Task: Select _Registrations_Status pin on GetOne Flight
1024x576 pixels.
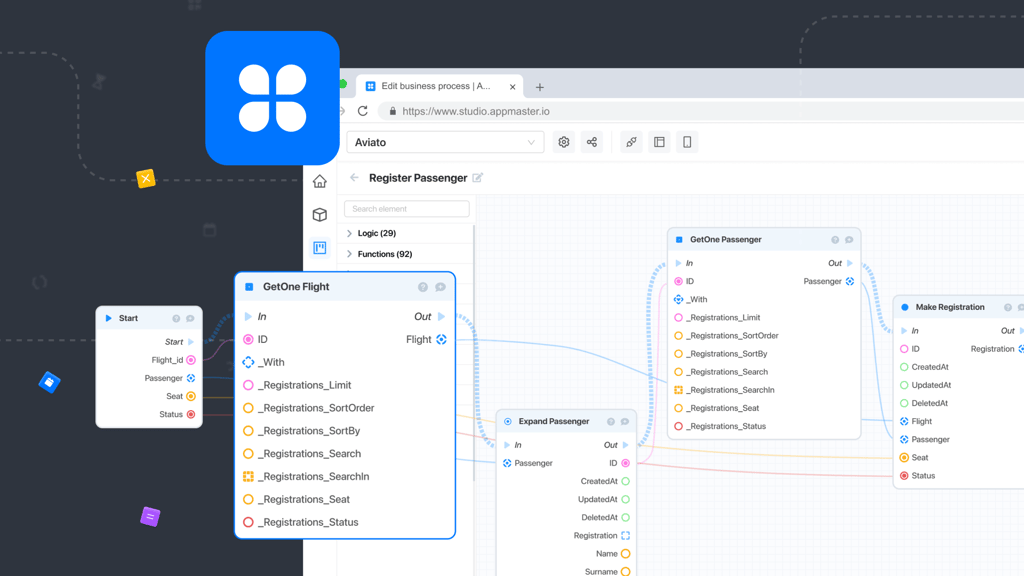Action: point(249,522)
